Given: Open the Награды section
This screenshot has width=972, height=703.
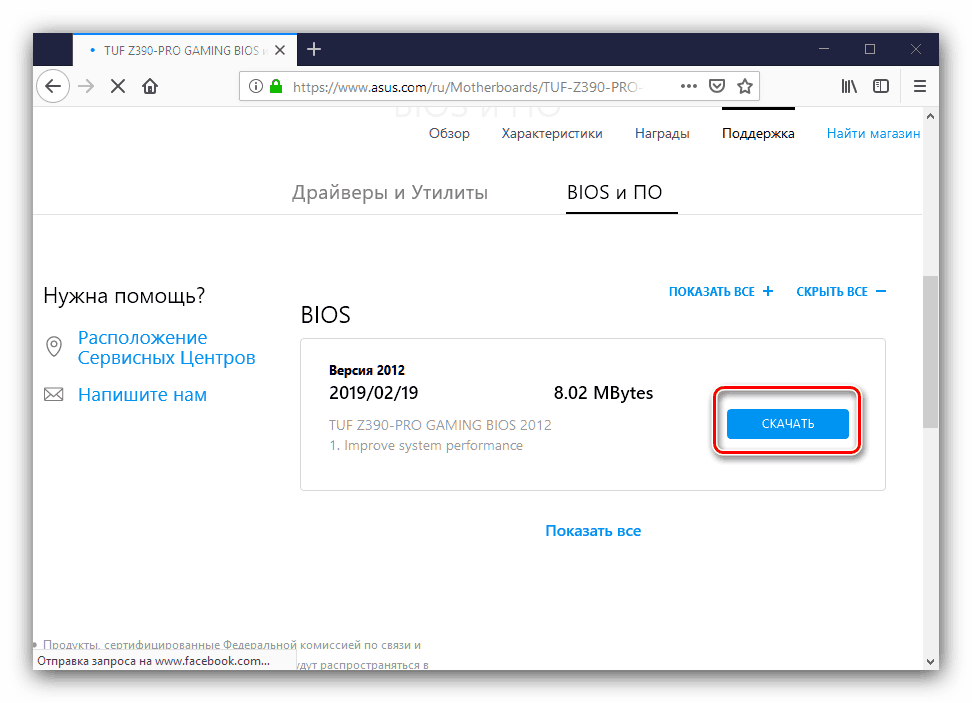Looking at the screenshot, I should click(x=662, y=133).
